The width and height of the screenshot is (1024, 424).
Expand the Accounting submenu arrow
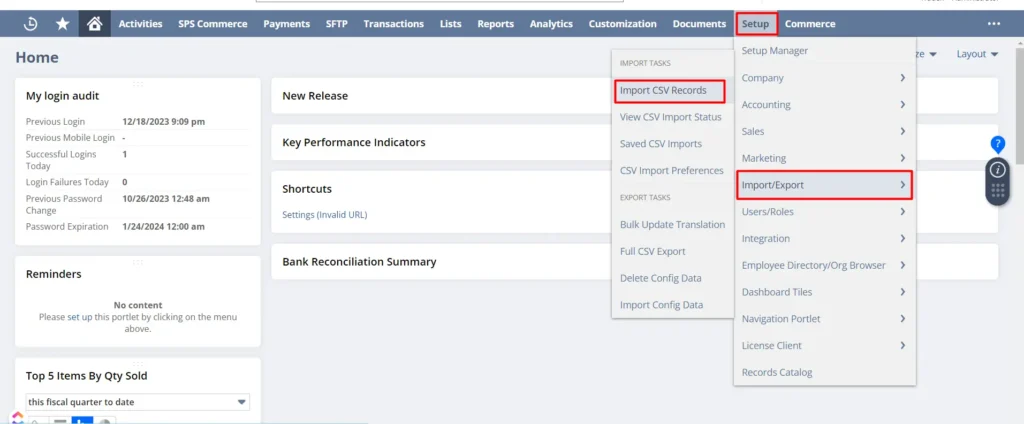point(903,105)
